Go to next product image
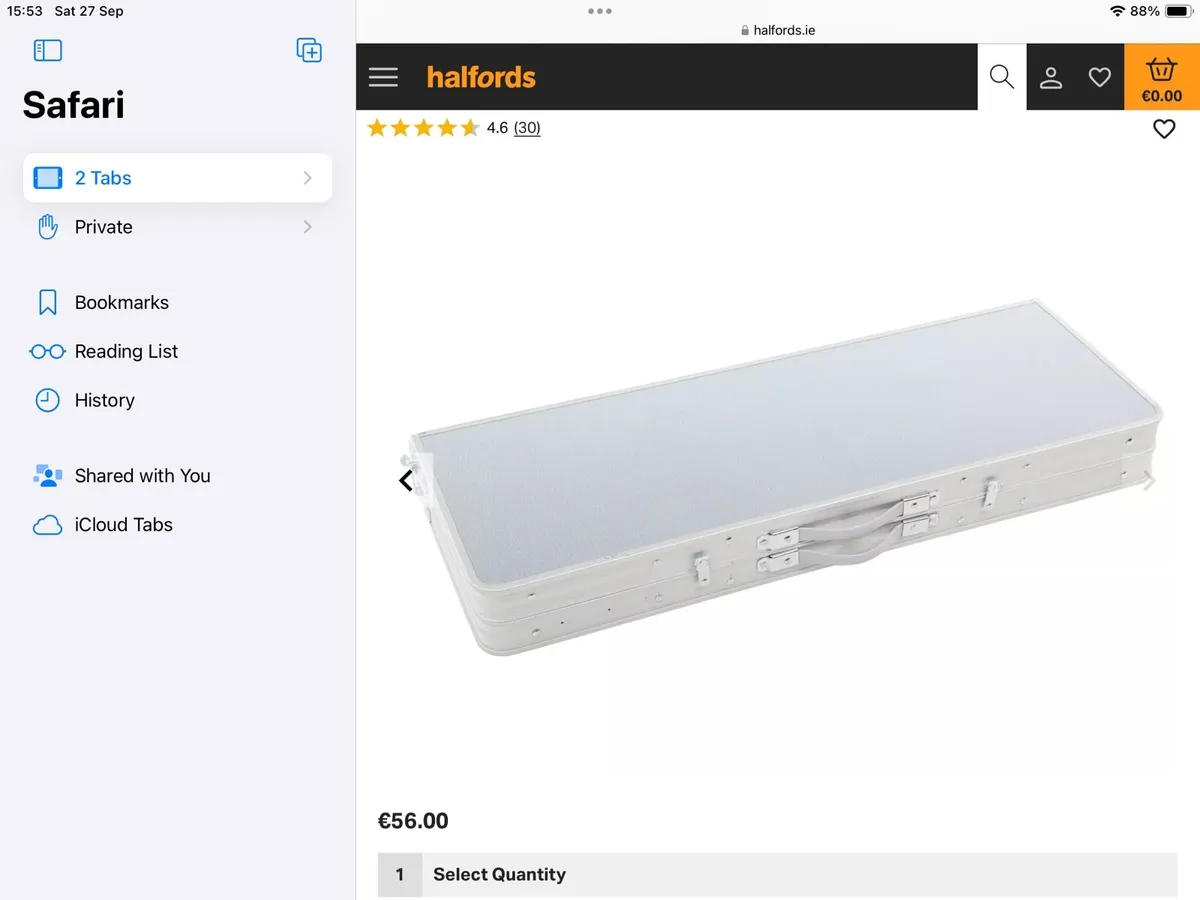Screen dimensions: 1200x900 click(1149, 481)
